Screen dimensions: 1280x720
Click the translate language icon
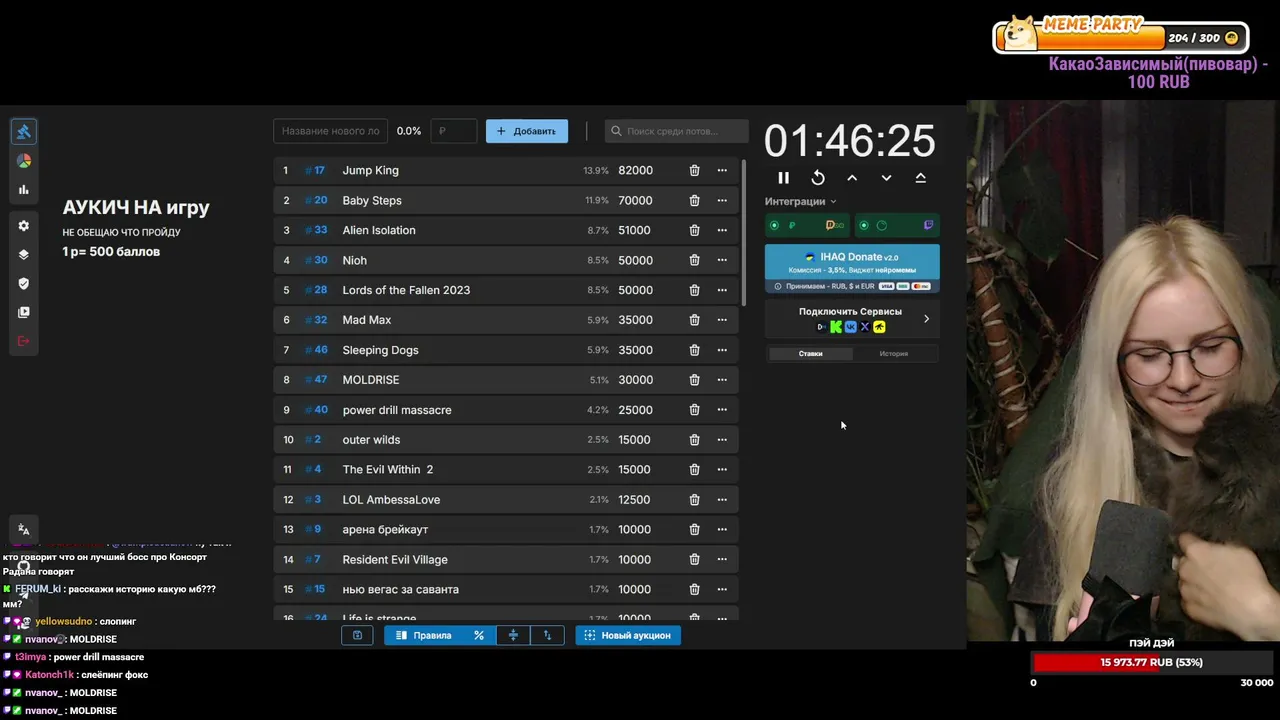tap(24, 530)
